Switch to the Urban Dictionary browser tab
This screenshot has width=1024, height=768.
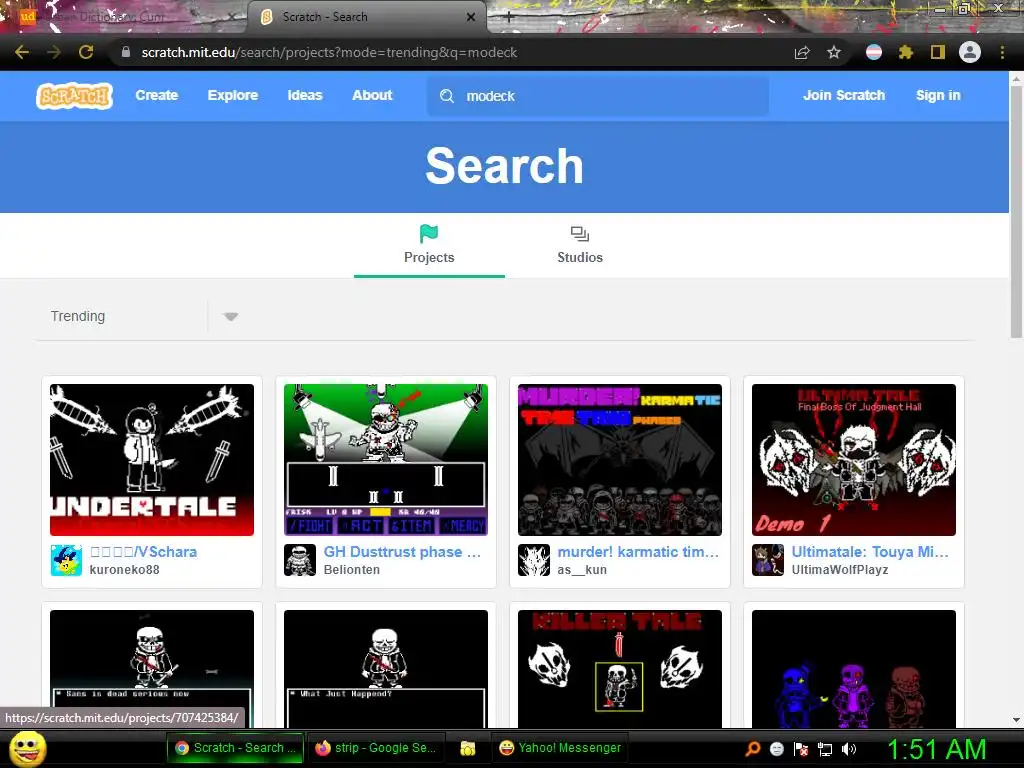(124, 17)
